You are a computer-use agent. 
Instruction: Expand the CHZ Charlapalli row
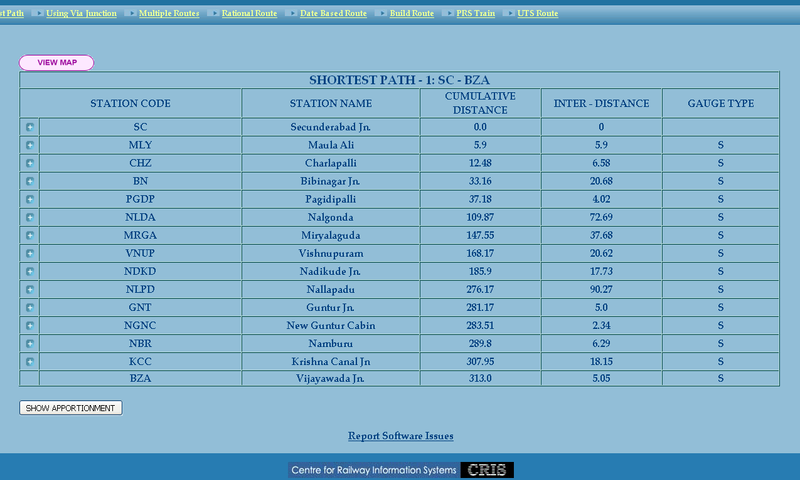pos(30,163)
